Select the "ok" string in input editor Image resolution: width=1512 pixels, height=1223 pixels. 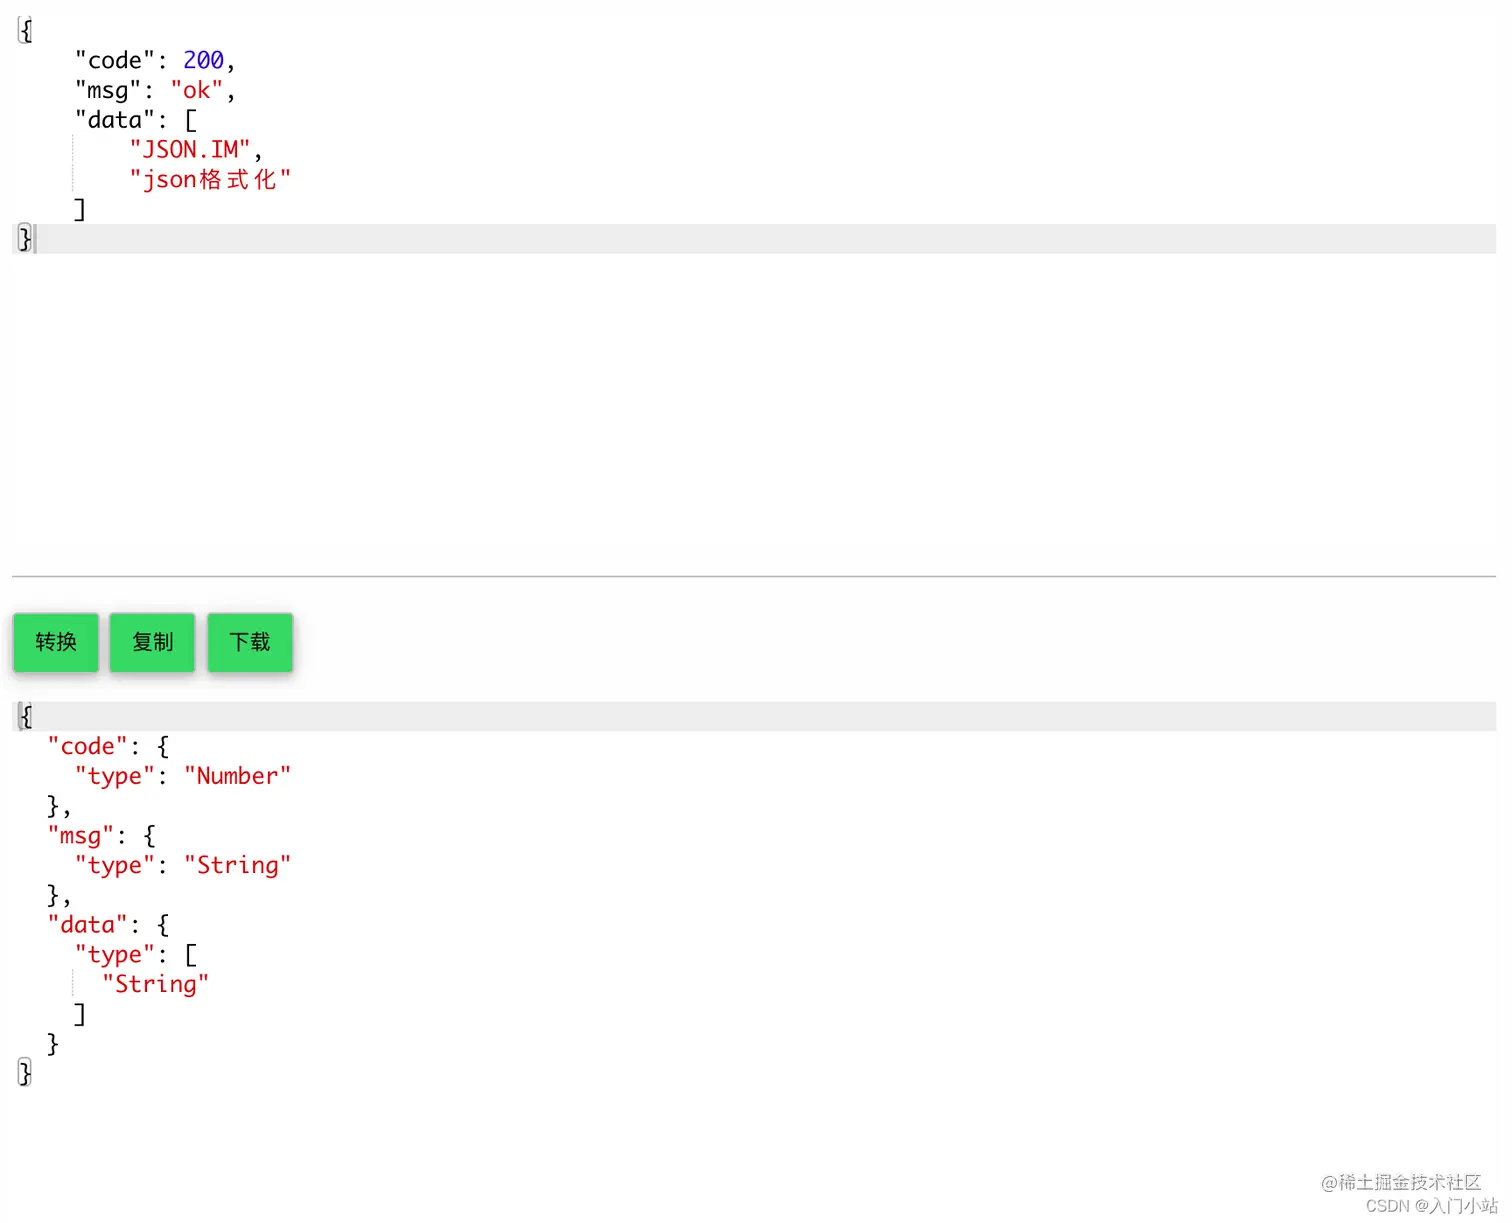[x=196, y=91]
